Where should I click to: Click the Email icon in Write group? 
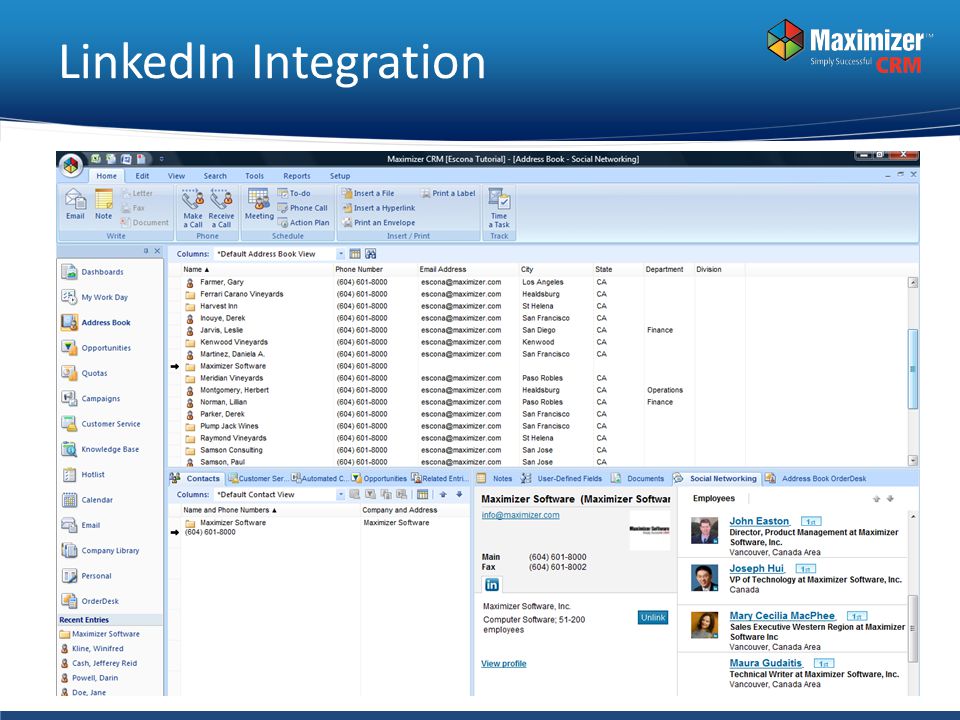click(75, 204)
